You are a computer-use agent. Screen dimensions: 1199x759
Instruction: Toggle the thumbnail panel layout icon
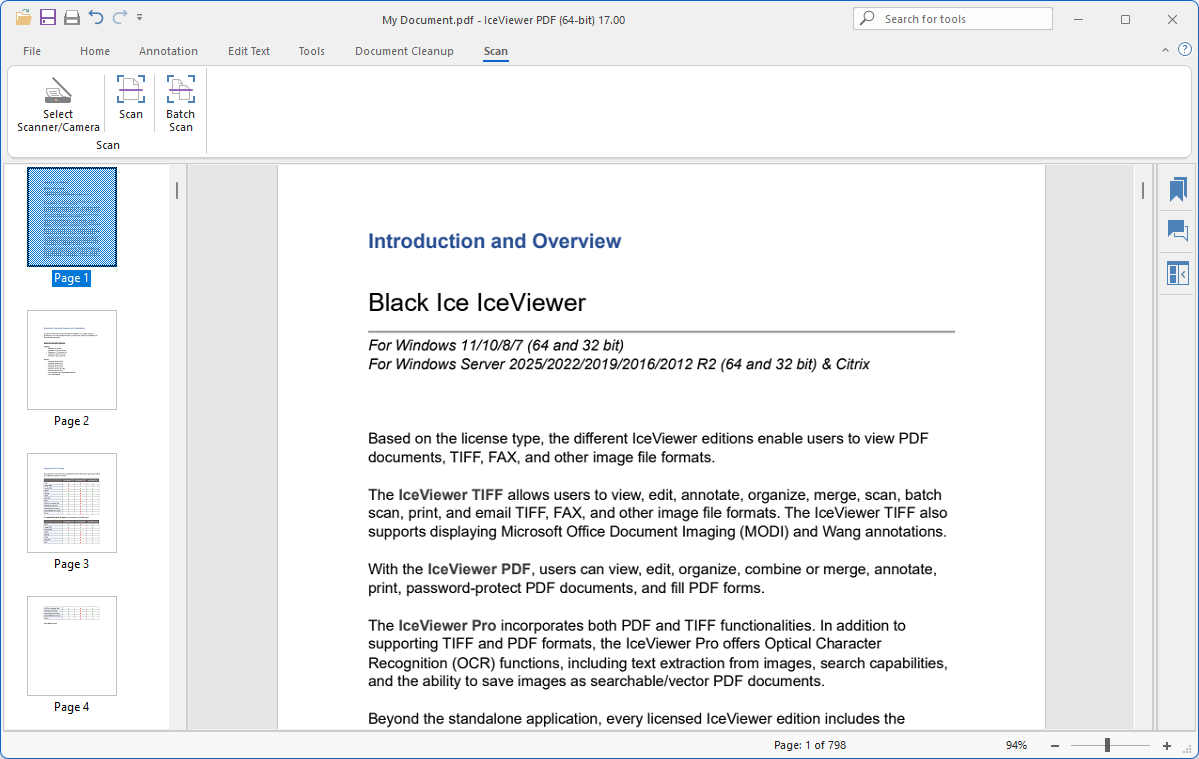pyautogui.click(x=1177, y=273)
